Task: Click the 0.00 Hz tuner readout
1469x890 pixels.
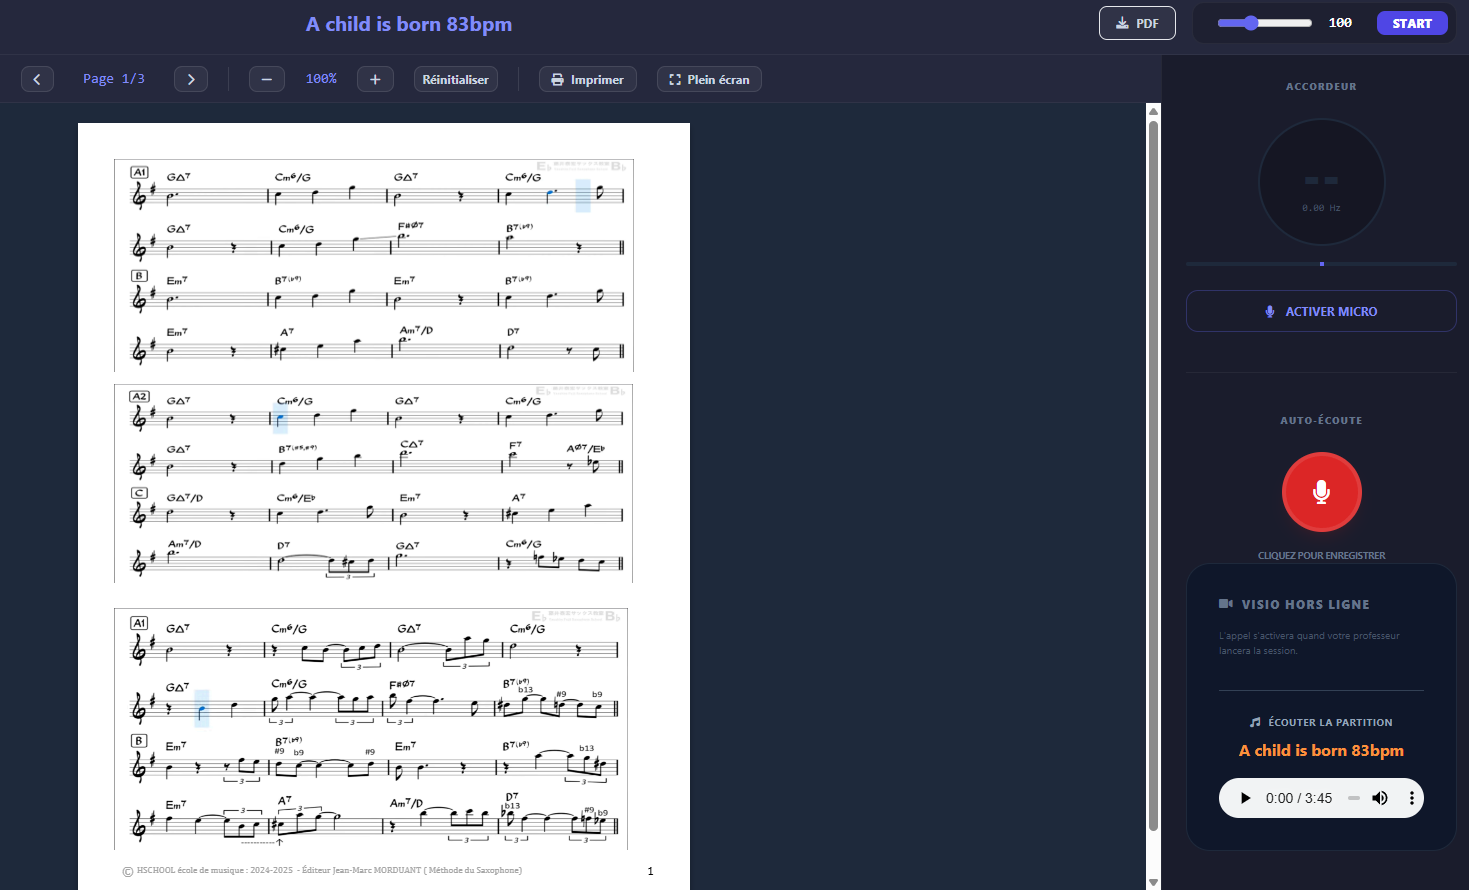Action: click(x=1321, y=208)
